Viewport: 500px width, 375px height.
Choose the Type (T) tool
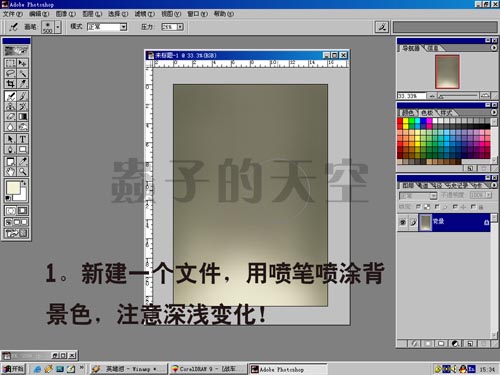22,139
